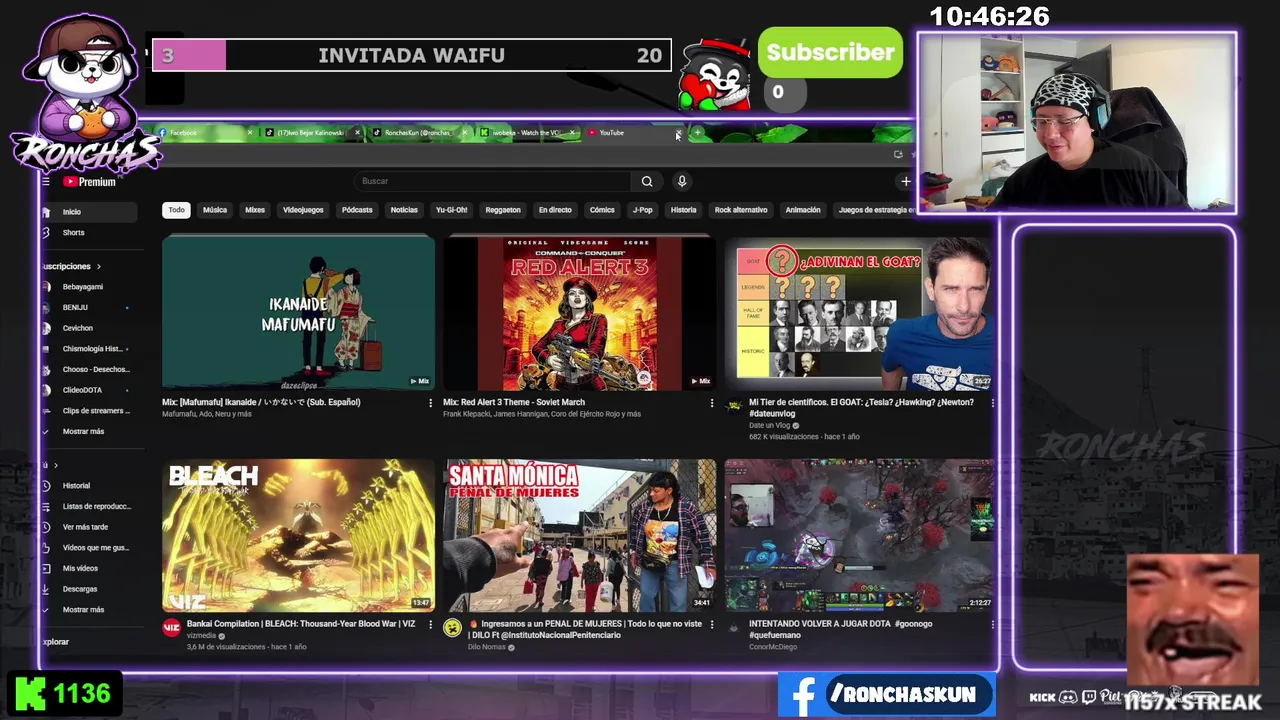Click the VIZ channel avatar
Screen dimensions: 1280x720
(x=171, y=628)
